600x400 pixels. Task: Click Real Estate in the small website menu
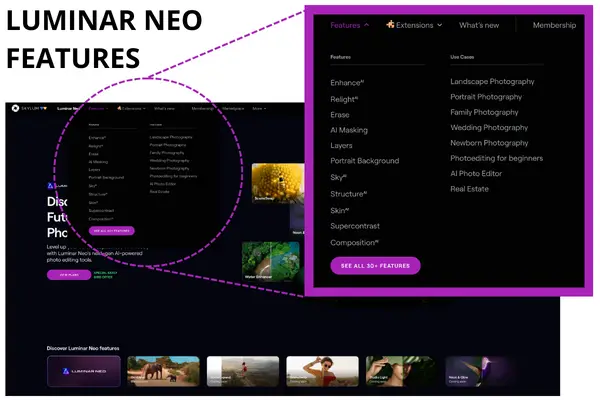click(x=160, y=191)
